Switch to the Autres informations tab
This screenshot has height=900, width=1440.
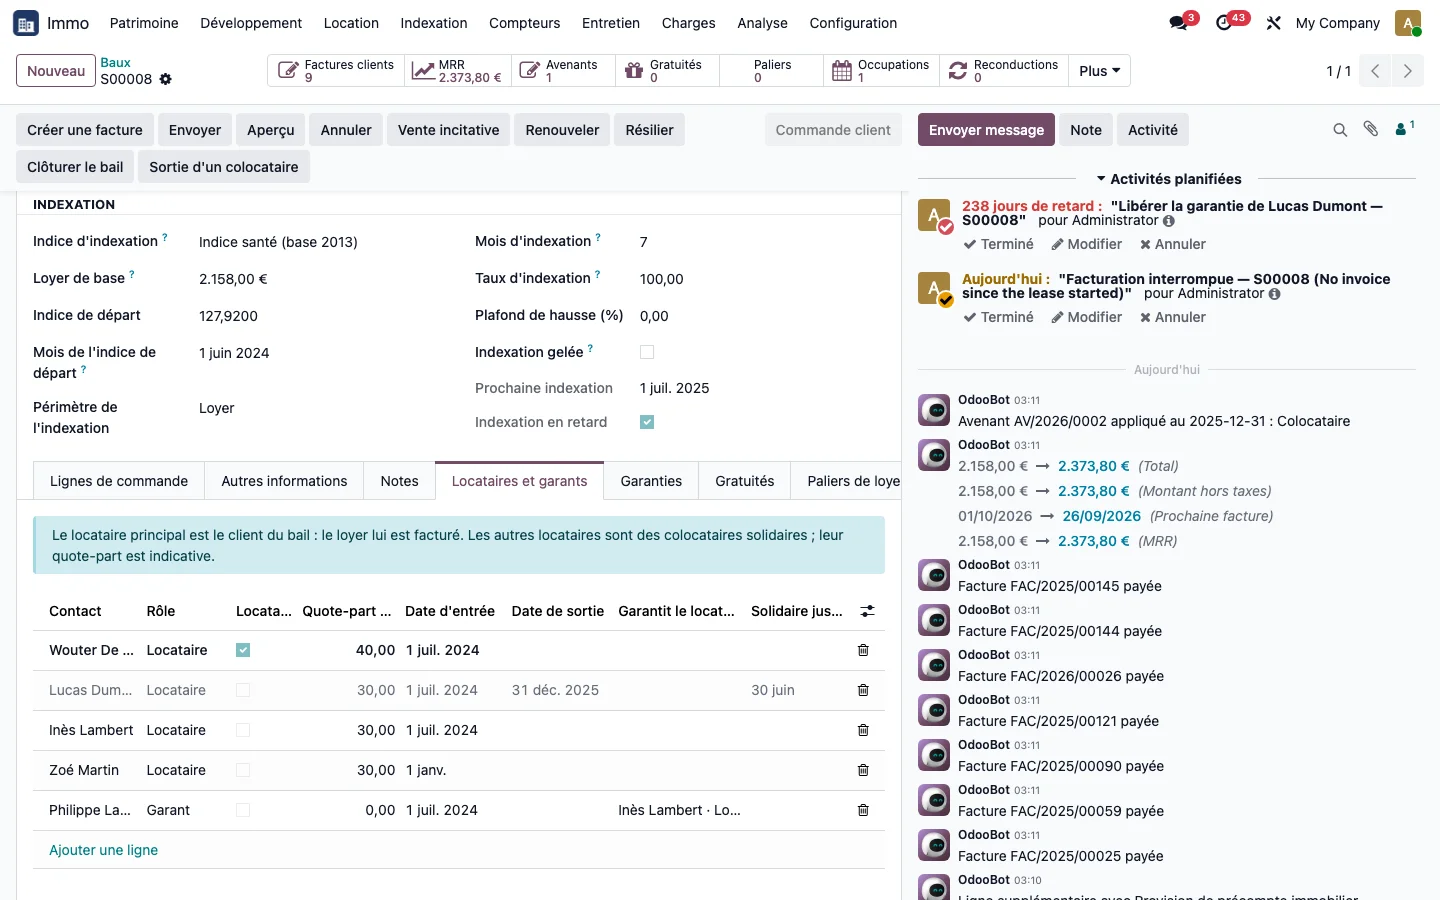coord(284,481)
